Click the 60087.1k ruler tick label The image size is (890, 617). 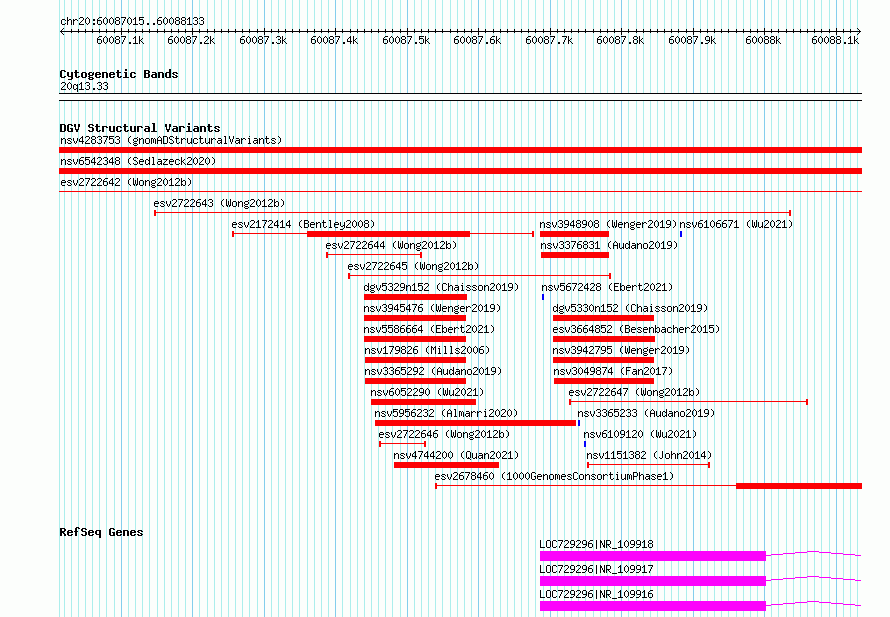click(120, 40)
